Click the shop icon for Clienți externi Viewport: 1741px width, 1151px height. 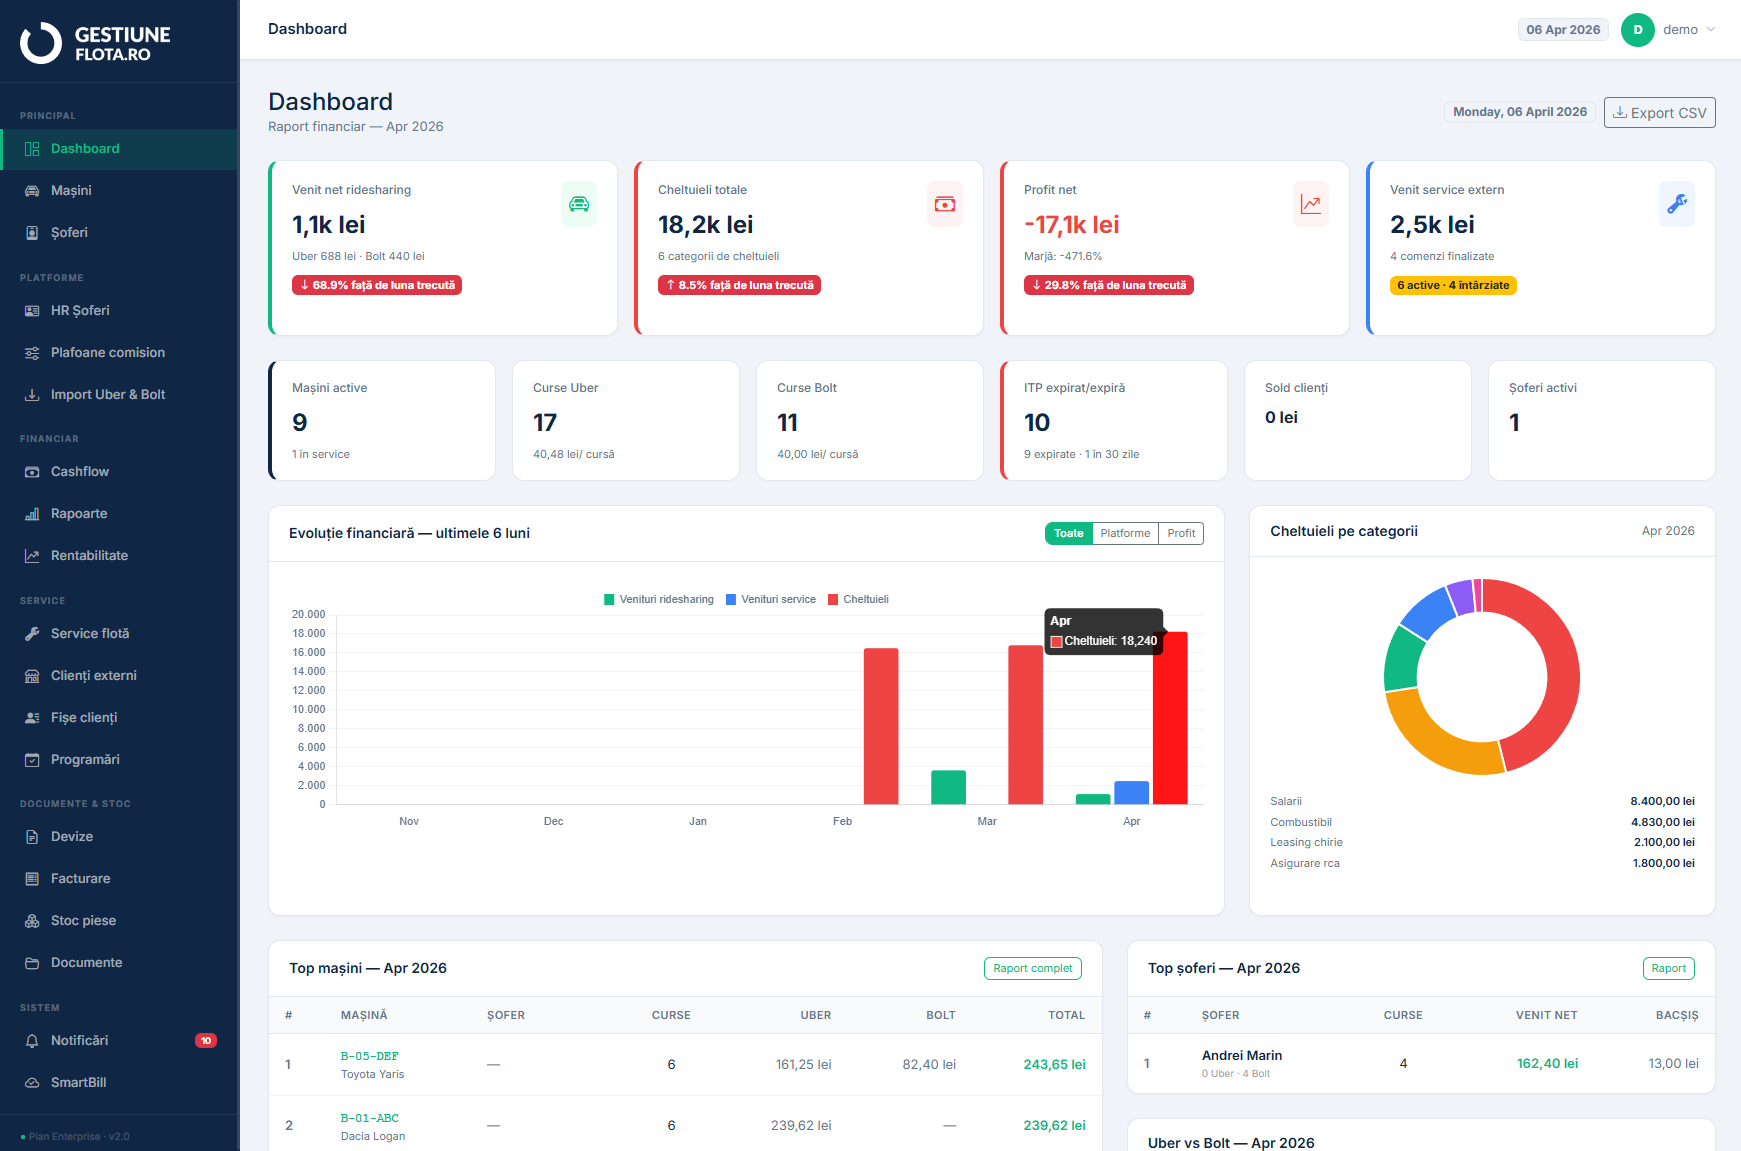point(32,676)
